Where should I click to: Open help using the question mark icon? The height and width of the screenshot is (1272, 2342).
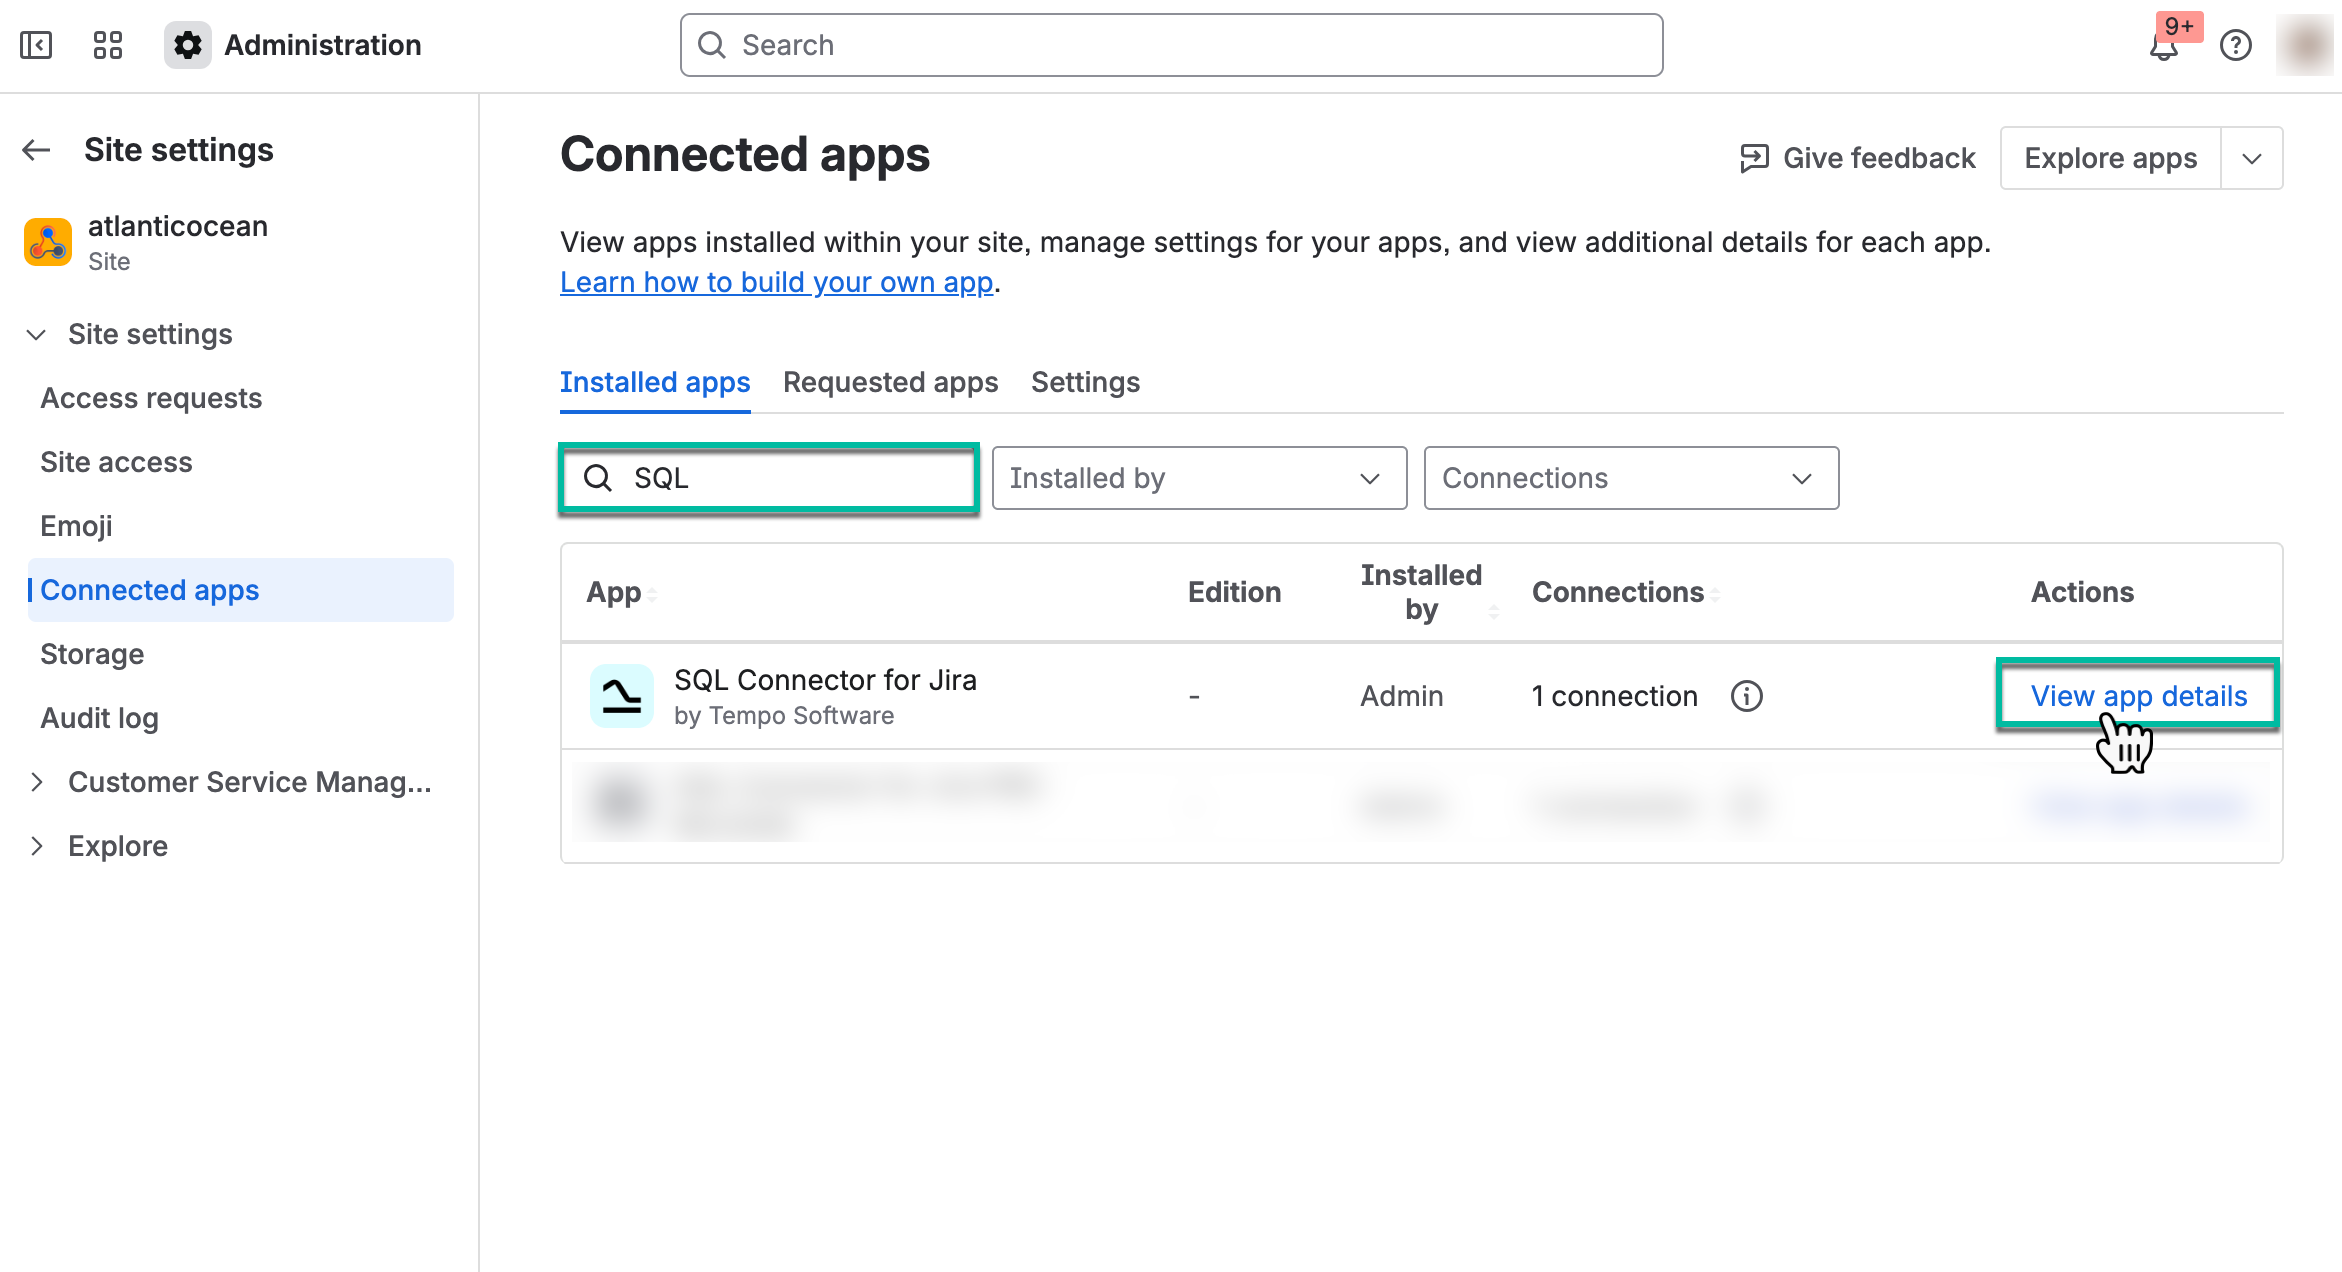(x=2236, y=45)
